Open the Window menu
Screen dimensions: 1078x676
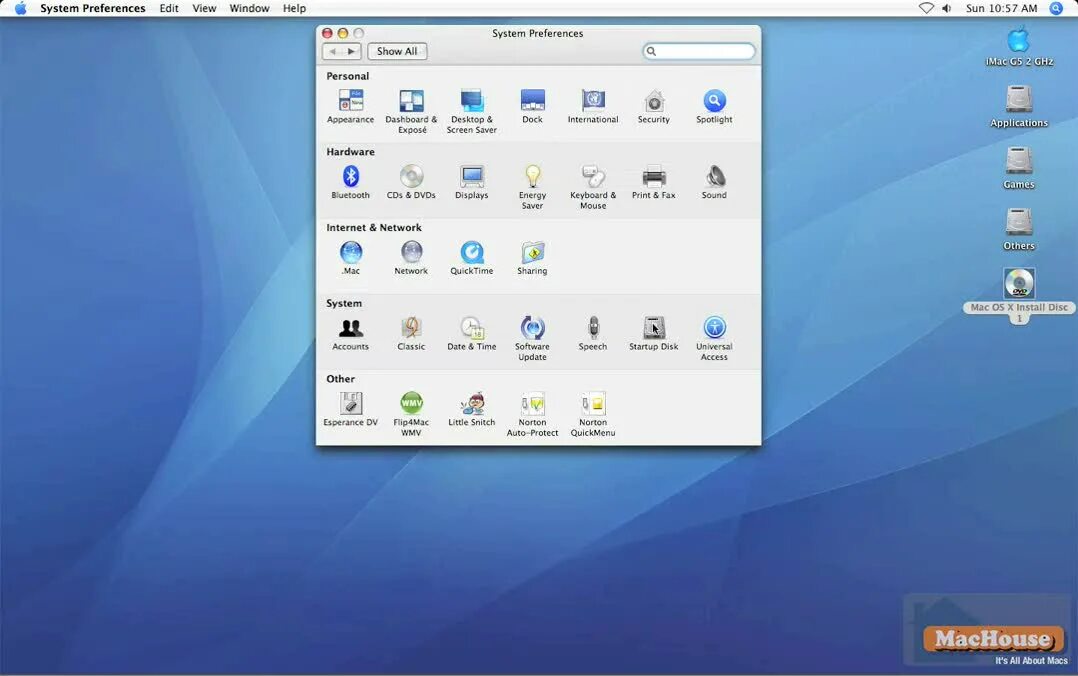249,8
